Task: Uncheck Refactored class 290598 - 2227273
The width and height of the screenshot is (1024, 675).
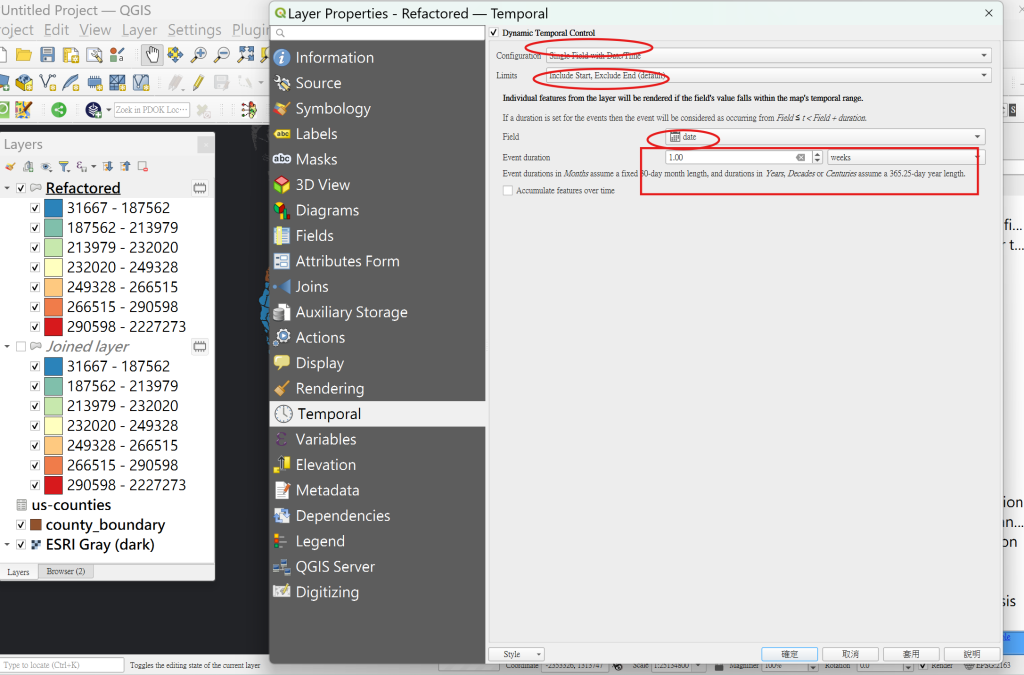Action: click(35, 326)
